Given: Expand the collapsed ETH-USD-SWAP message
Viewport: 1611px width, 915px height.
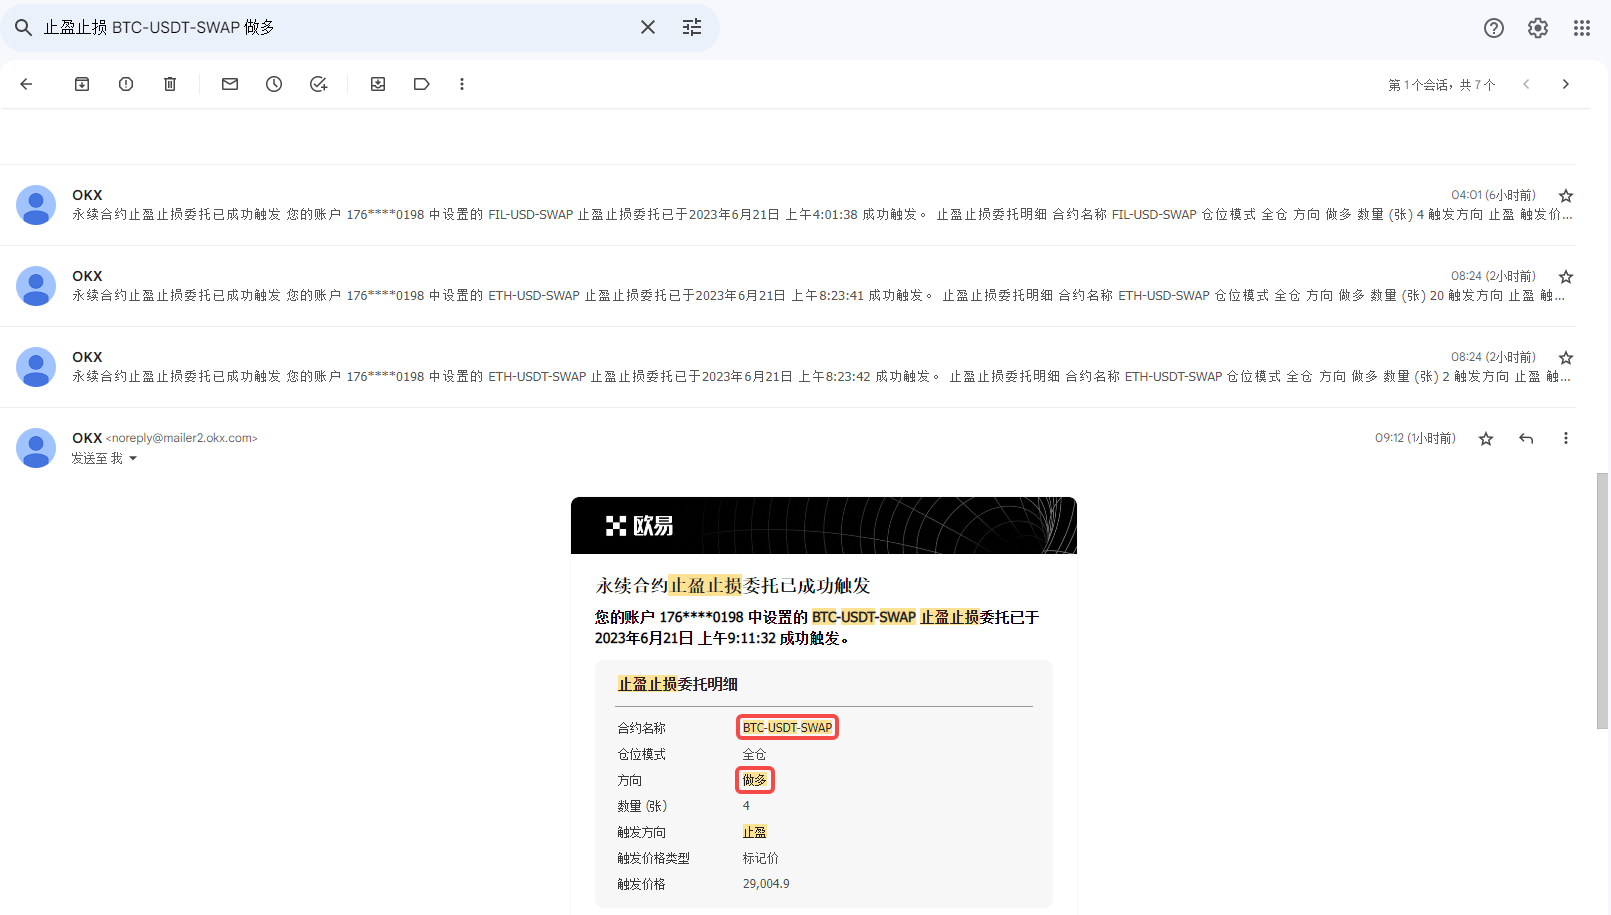Looking at the screenshot, I should pyautogui.click(x=788, y=286).
